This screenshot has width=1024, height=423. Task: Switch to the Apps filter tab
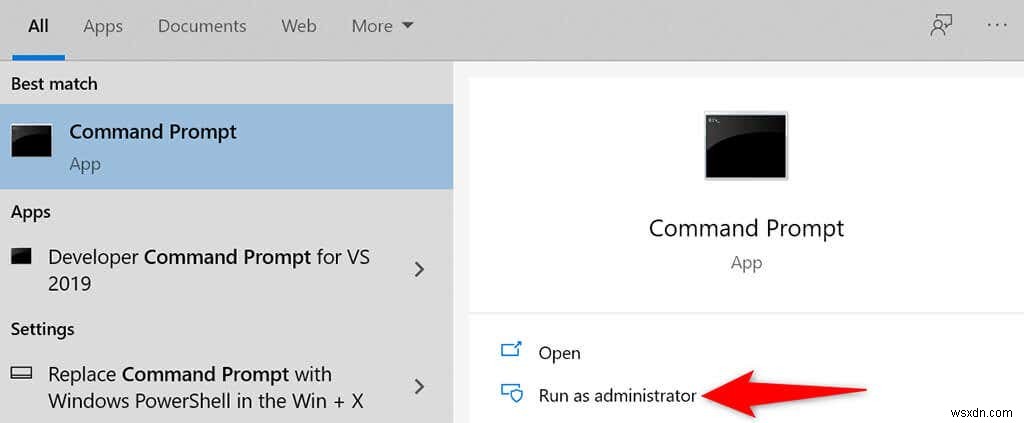[x=103, y=26]
